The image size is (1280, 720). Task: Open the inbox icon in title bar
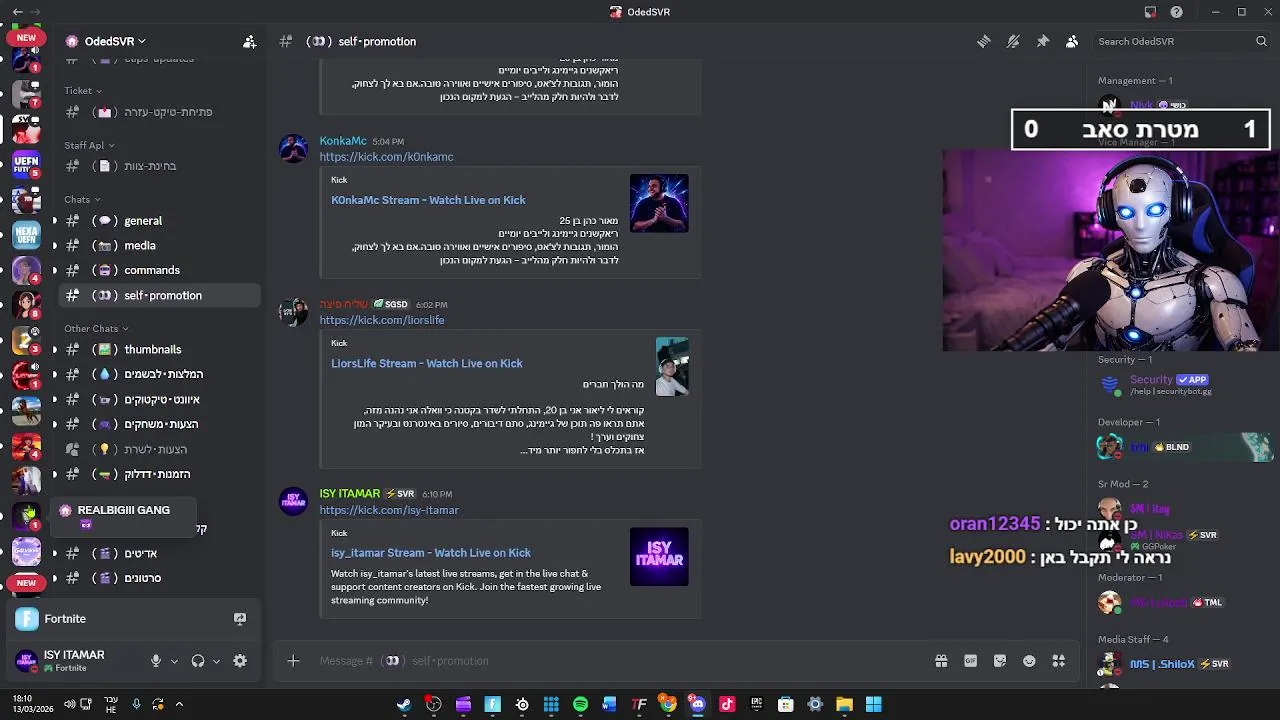(1150, 12)
